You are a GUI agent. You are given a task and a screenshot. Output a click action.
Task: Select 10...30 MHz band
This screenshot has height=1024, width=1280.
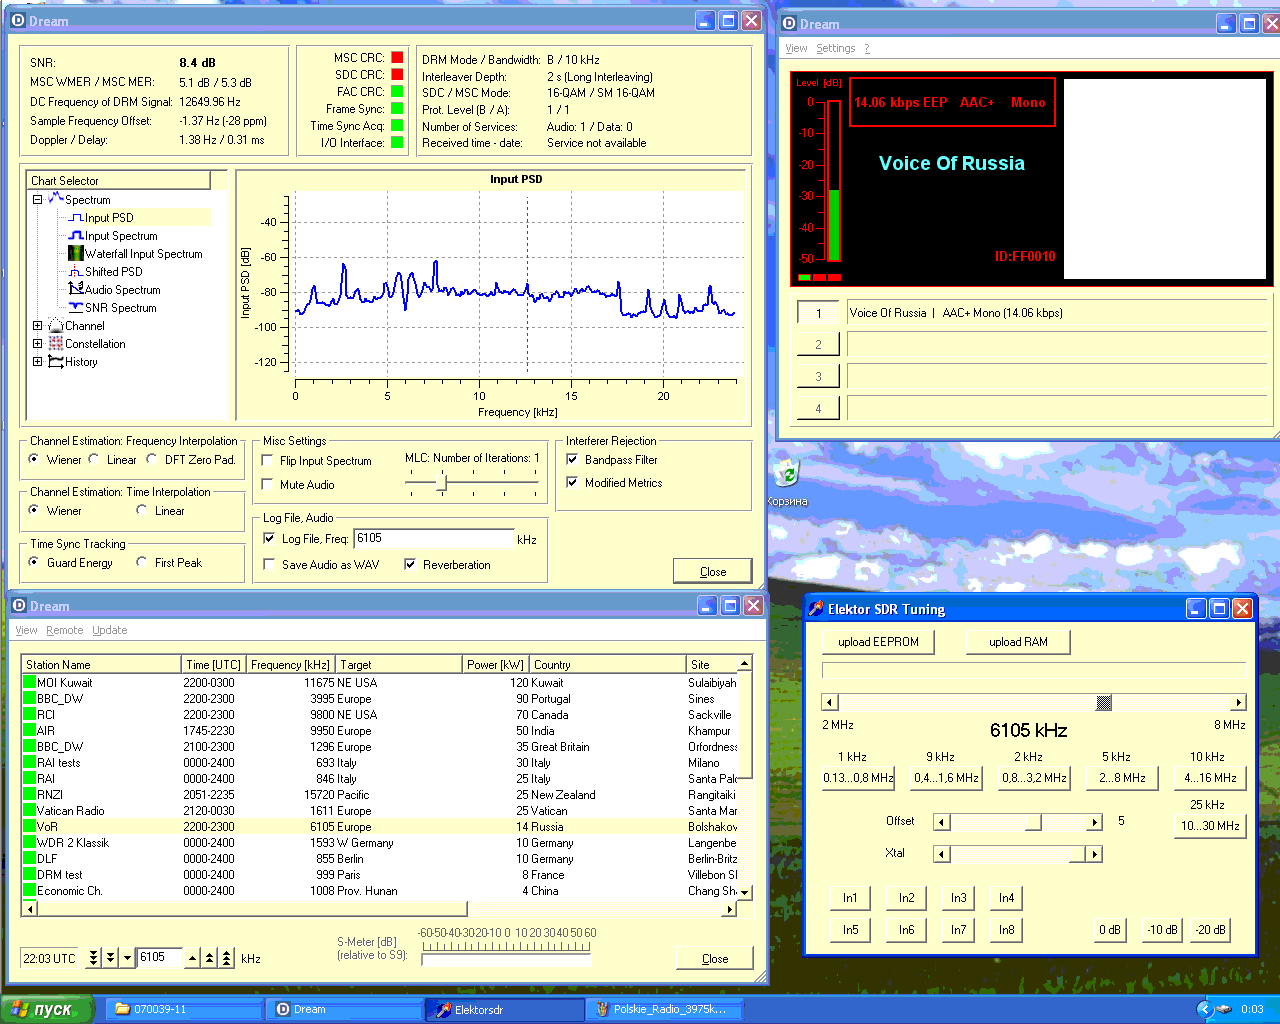[x=1210, y=826]
